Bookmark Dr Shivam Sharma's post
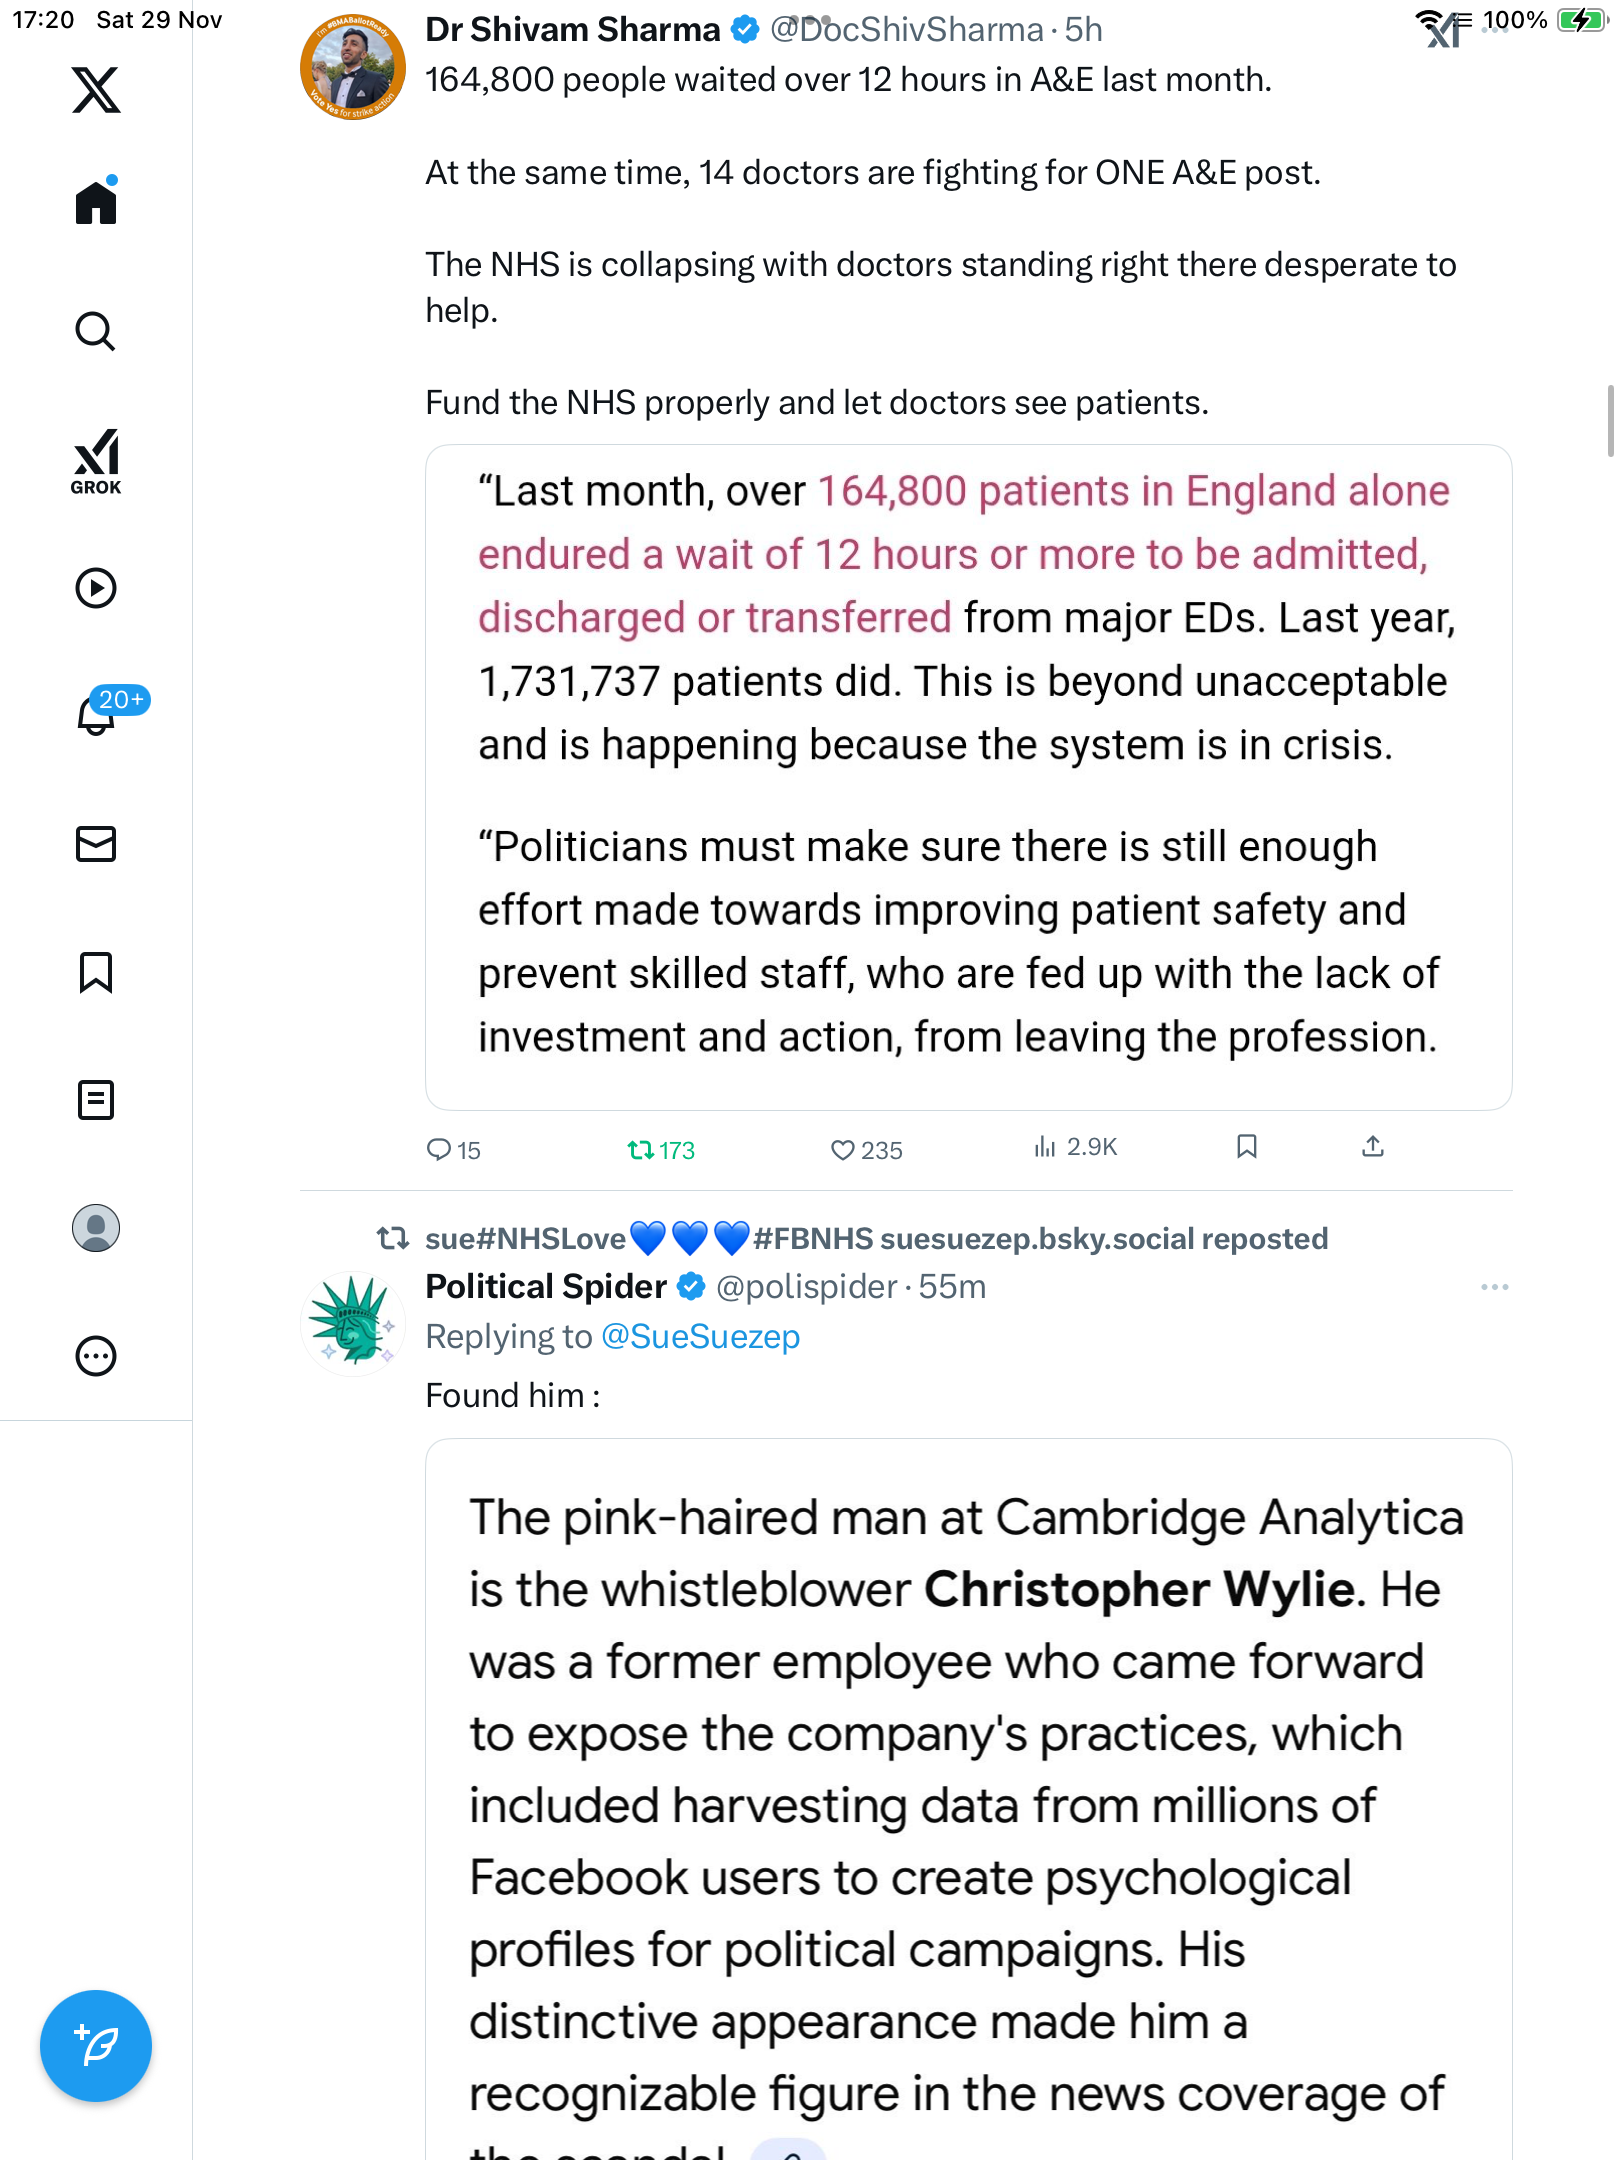1620x2160 pixels. (x=1246, y=1147)
